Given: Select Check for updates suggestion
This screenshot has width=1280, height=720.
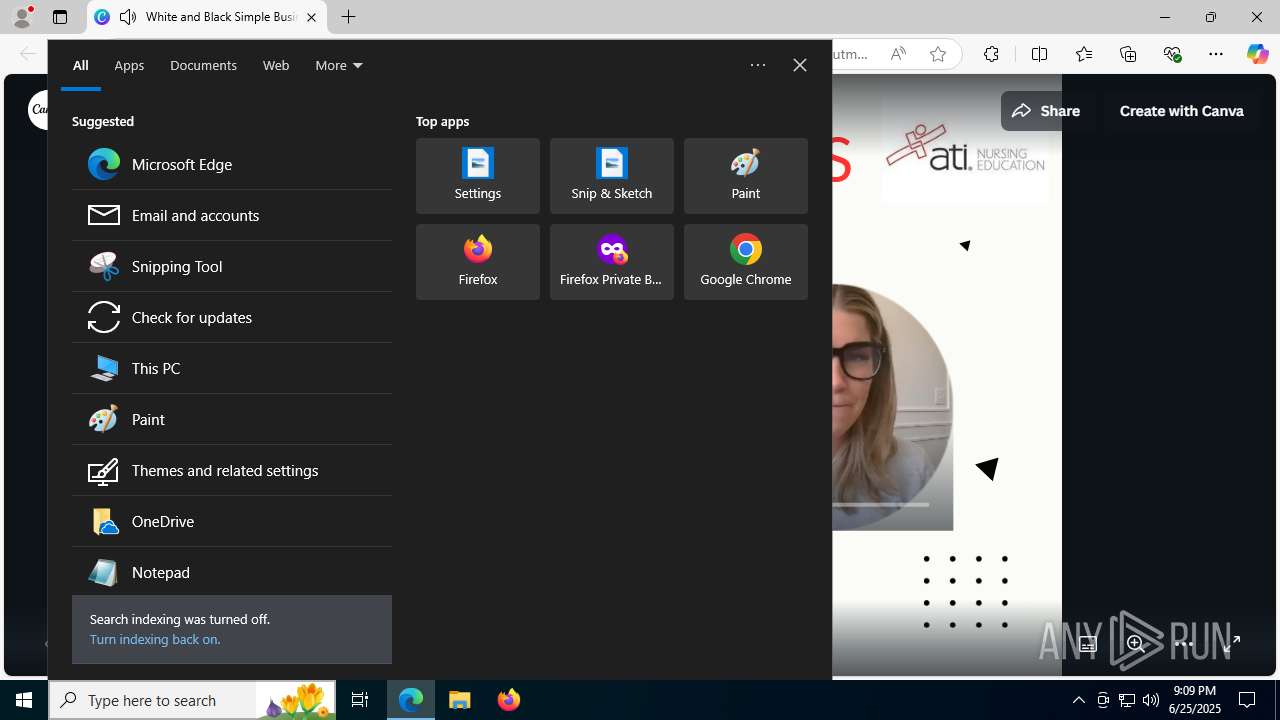Looking at the screenshot, I should (231, 317).
